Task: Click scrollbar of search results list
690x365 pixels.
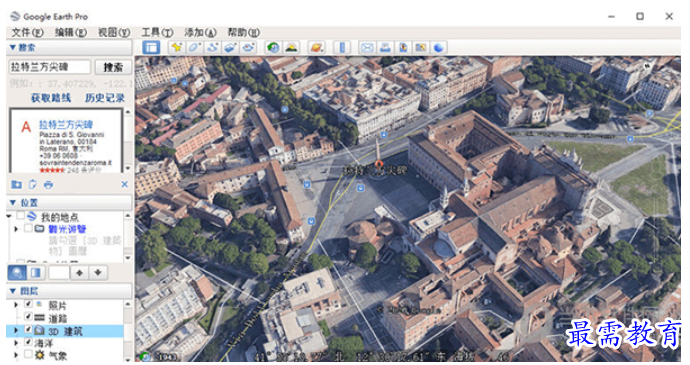Action: coord(128,140)
